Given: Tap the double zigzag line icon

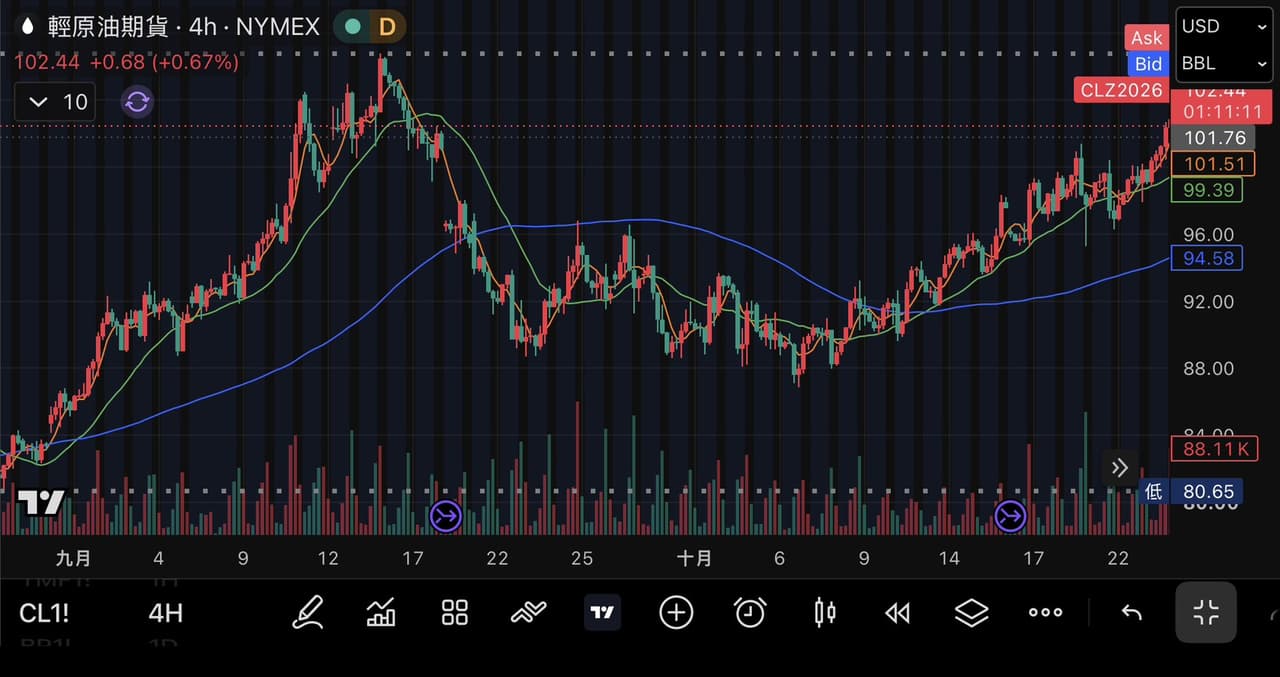Looking at the screenshot, I should [528, 612].
